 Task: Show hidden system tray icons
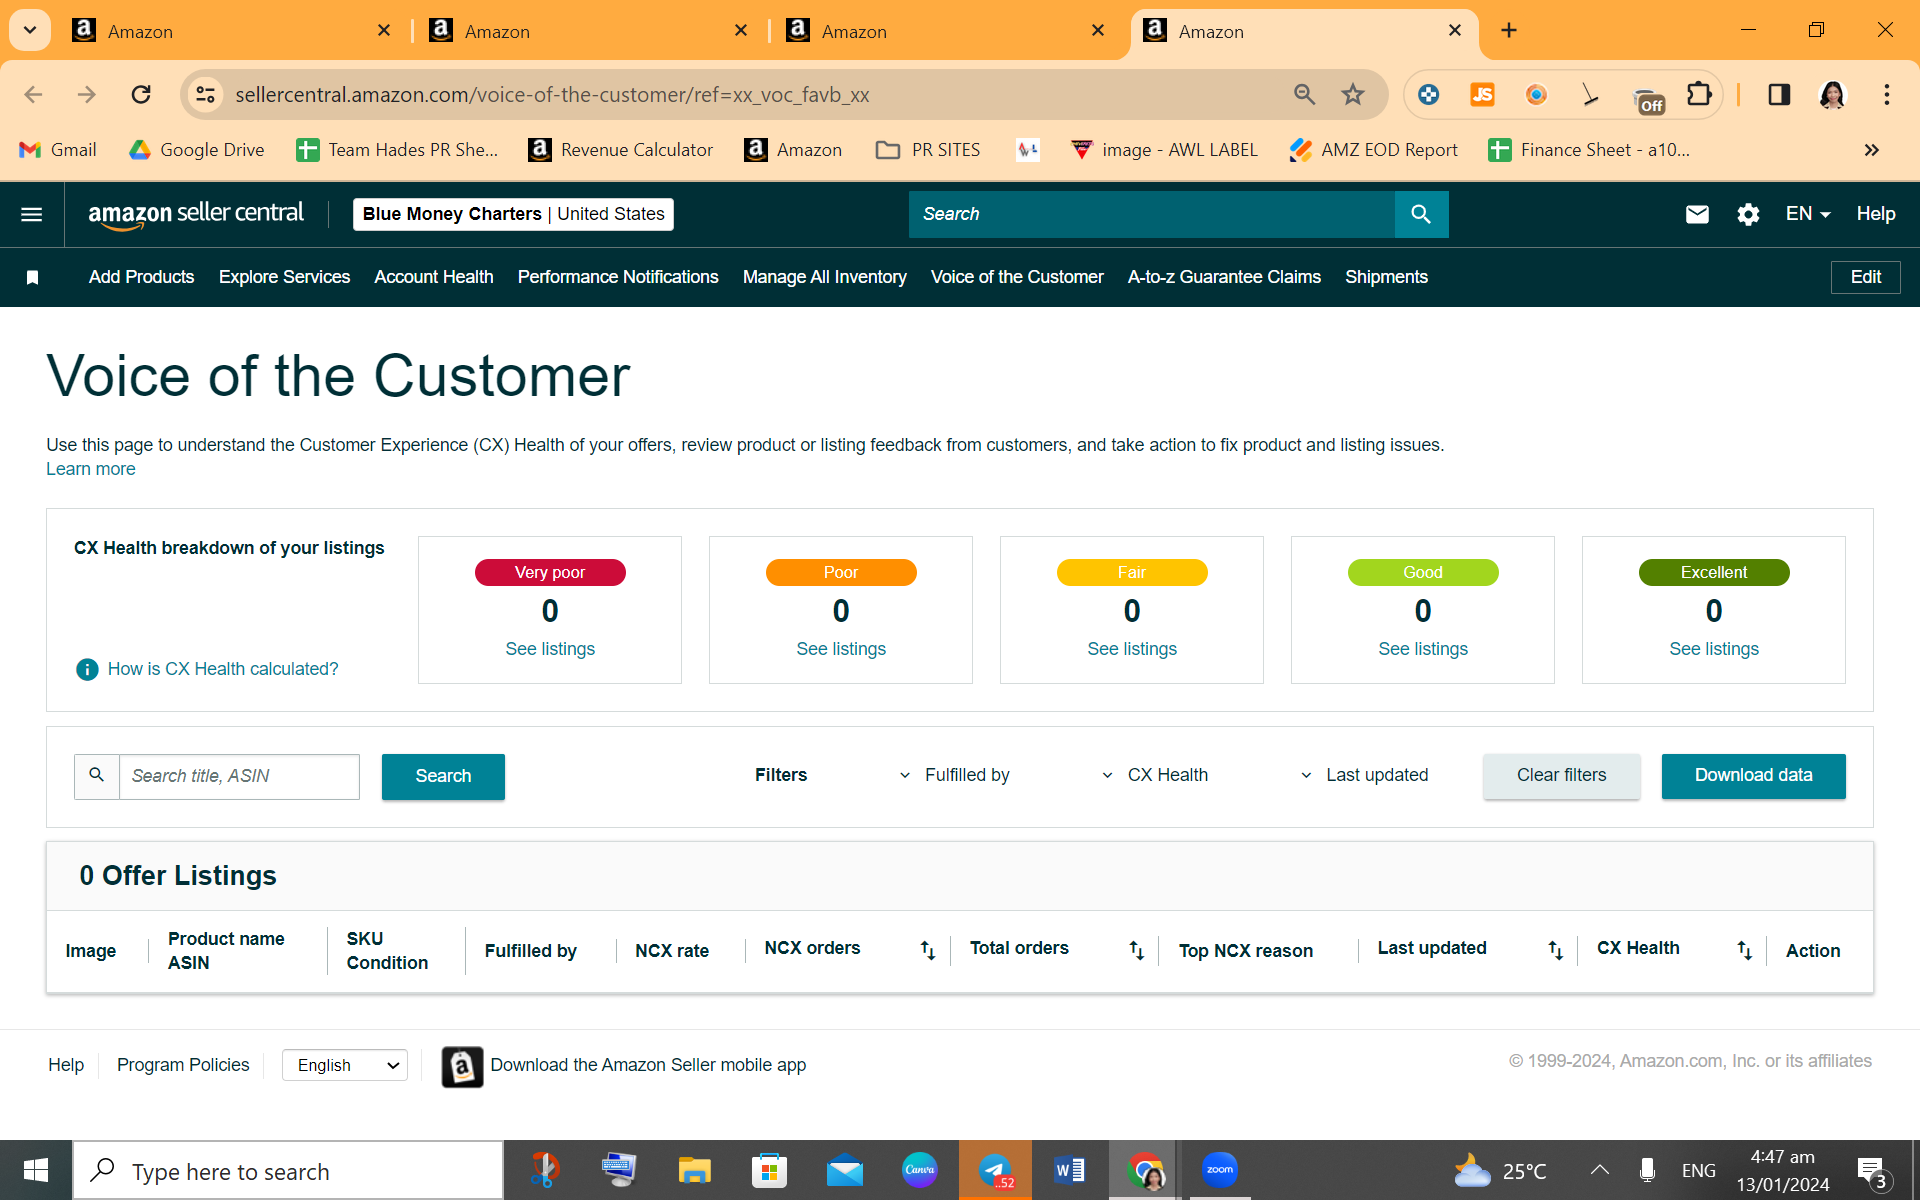tap(1599, 1170)
